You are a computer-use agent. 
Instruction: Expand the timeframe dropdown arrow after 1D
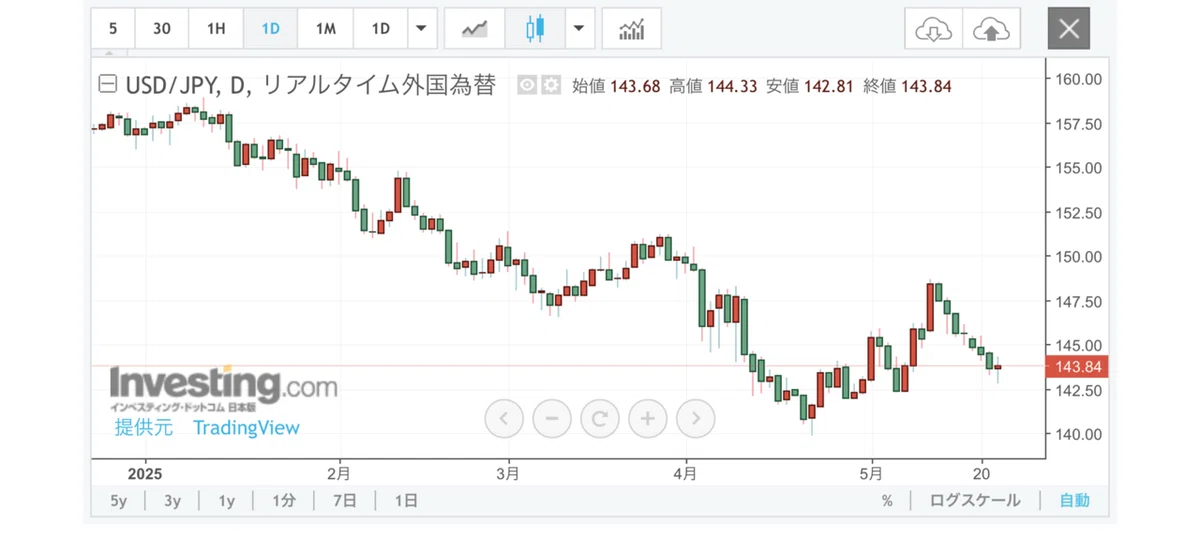(422, 29)
